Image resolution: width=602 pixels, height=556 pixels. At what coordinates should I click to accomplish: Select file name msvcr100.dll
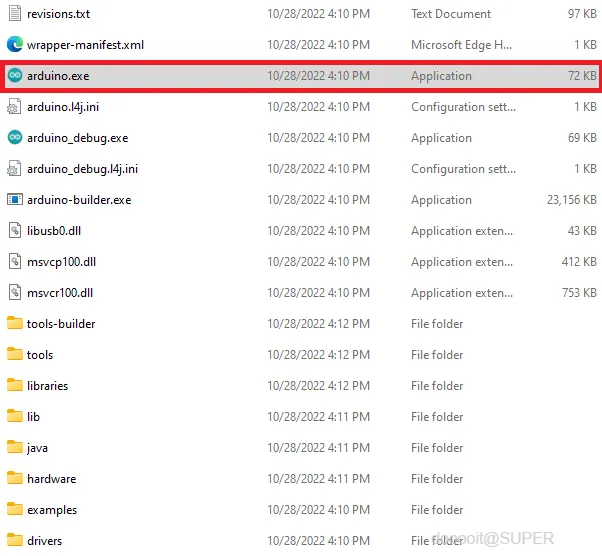pyautogui.click(x=60, y=293)
